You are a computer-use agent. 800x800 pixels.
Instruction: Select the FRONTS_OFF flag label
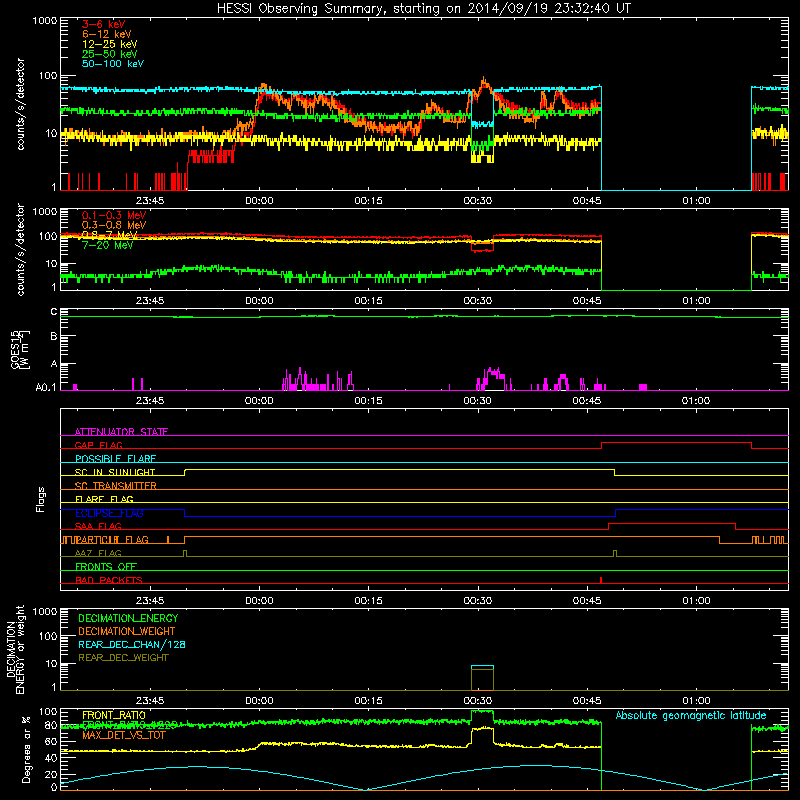point(106,567)
